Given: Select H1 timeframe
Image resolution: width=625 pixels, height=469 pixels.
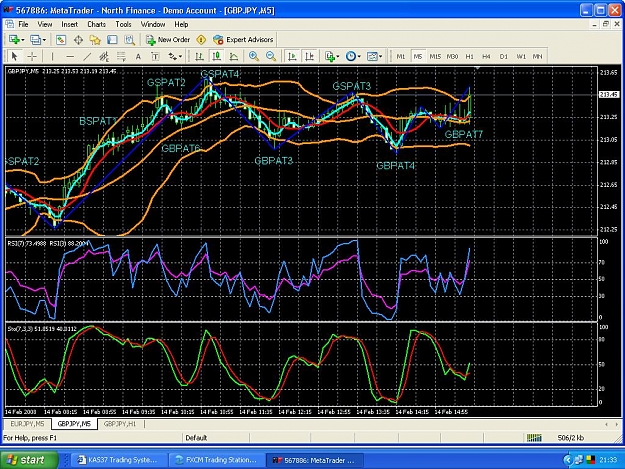Looking at the screenshot, I should [470, 57].
